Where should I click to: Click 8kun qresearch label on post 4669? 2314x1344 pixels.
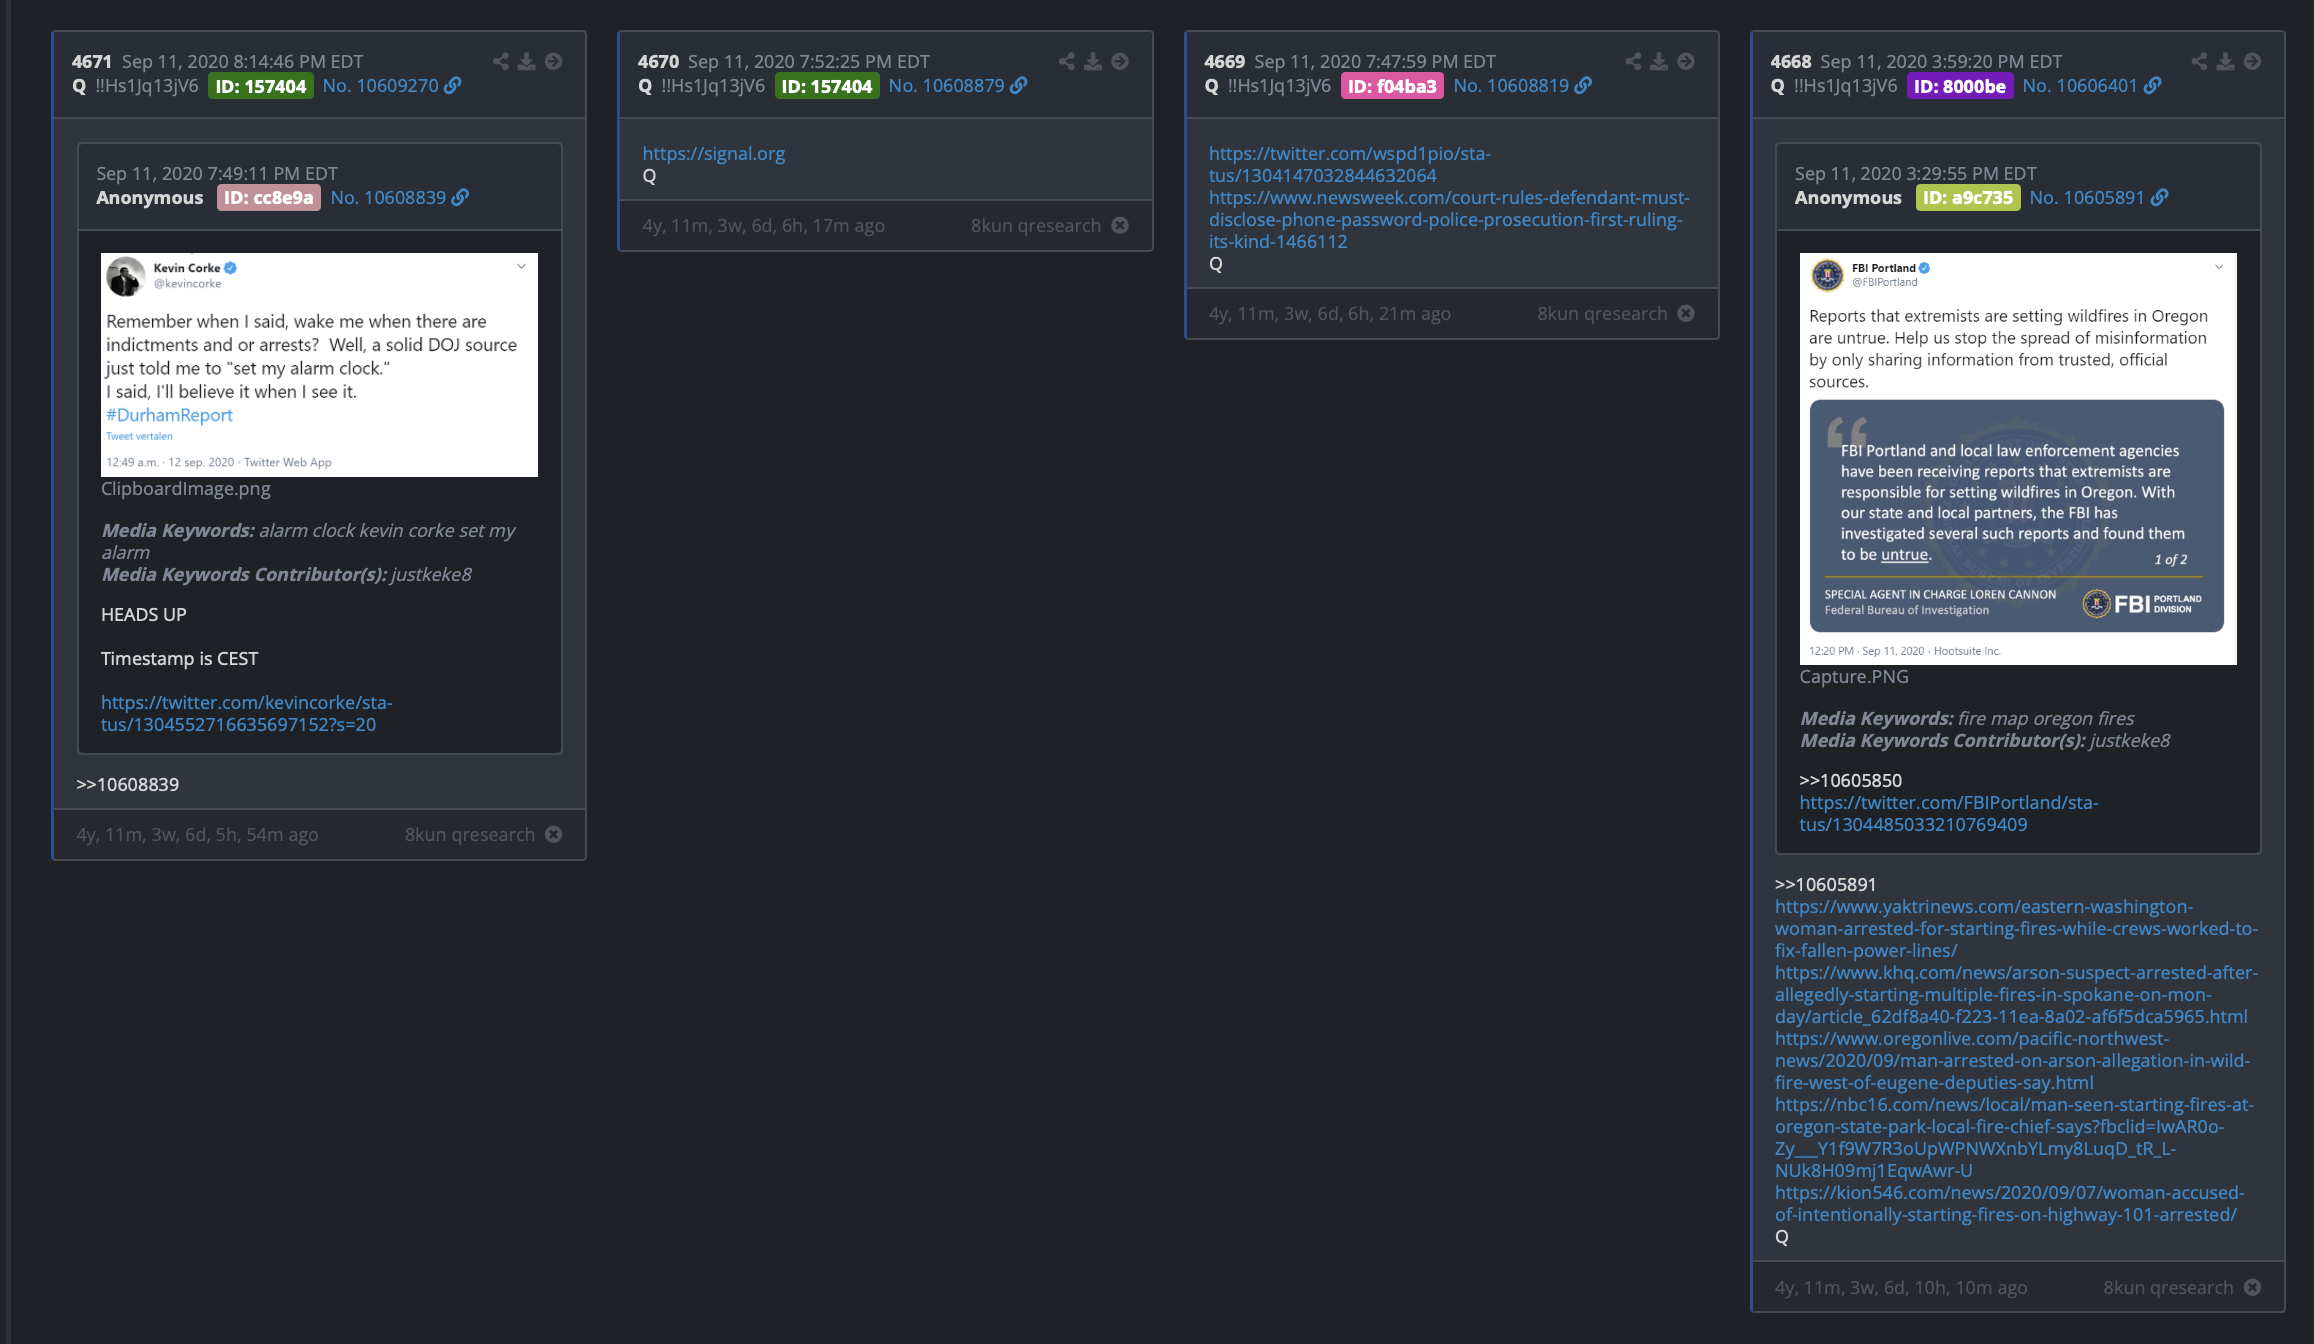[1602, 313]
